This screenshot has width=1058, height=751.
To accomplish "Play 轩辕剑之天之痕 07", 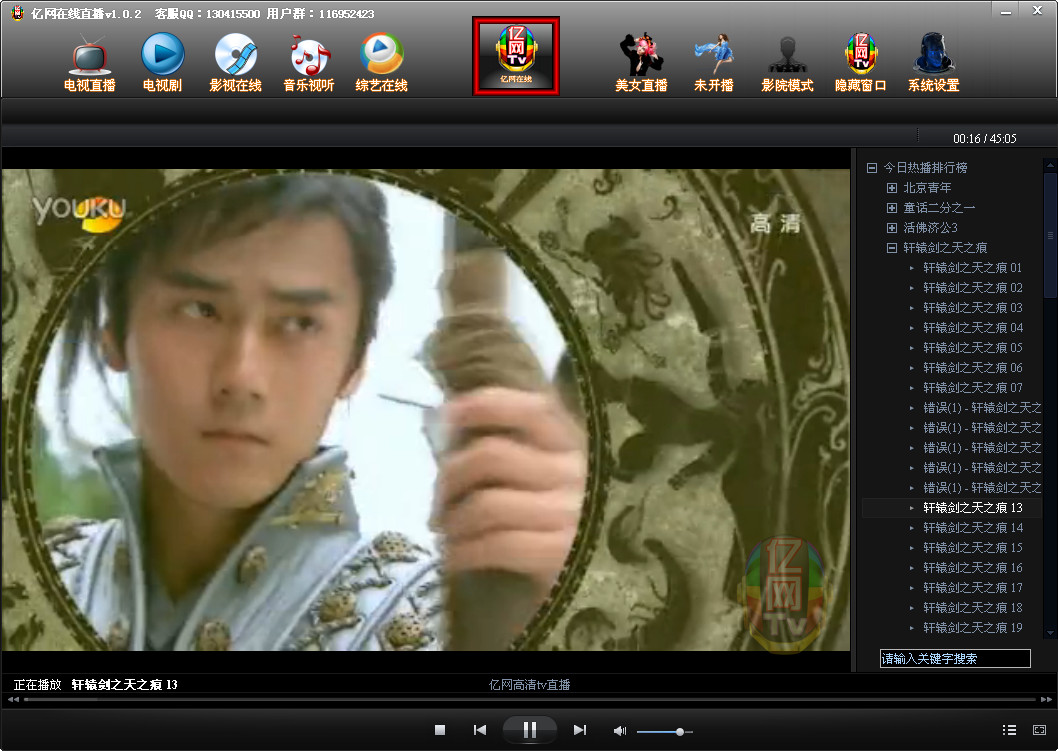I will 972,388.
